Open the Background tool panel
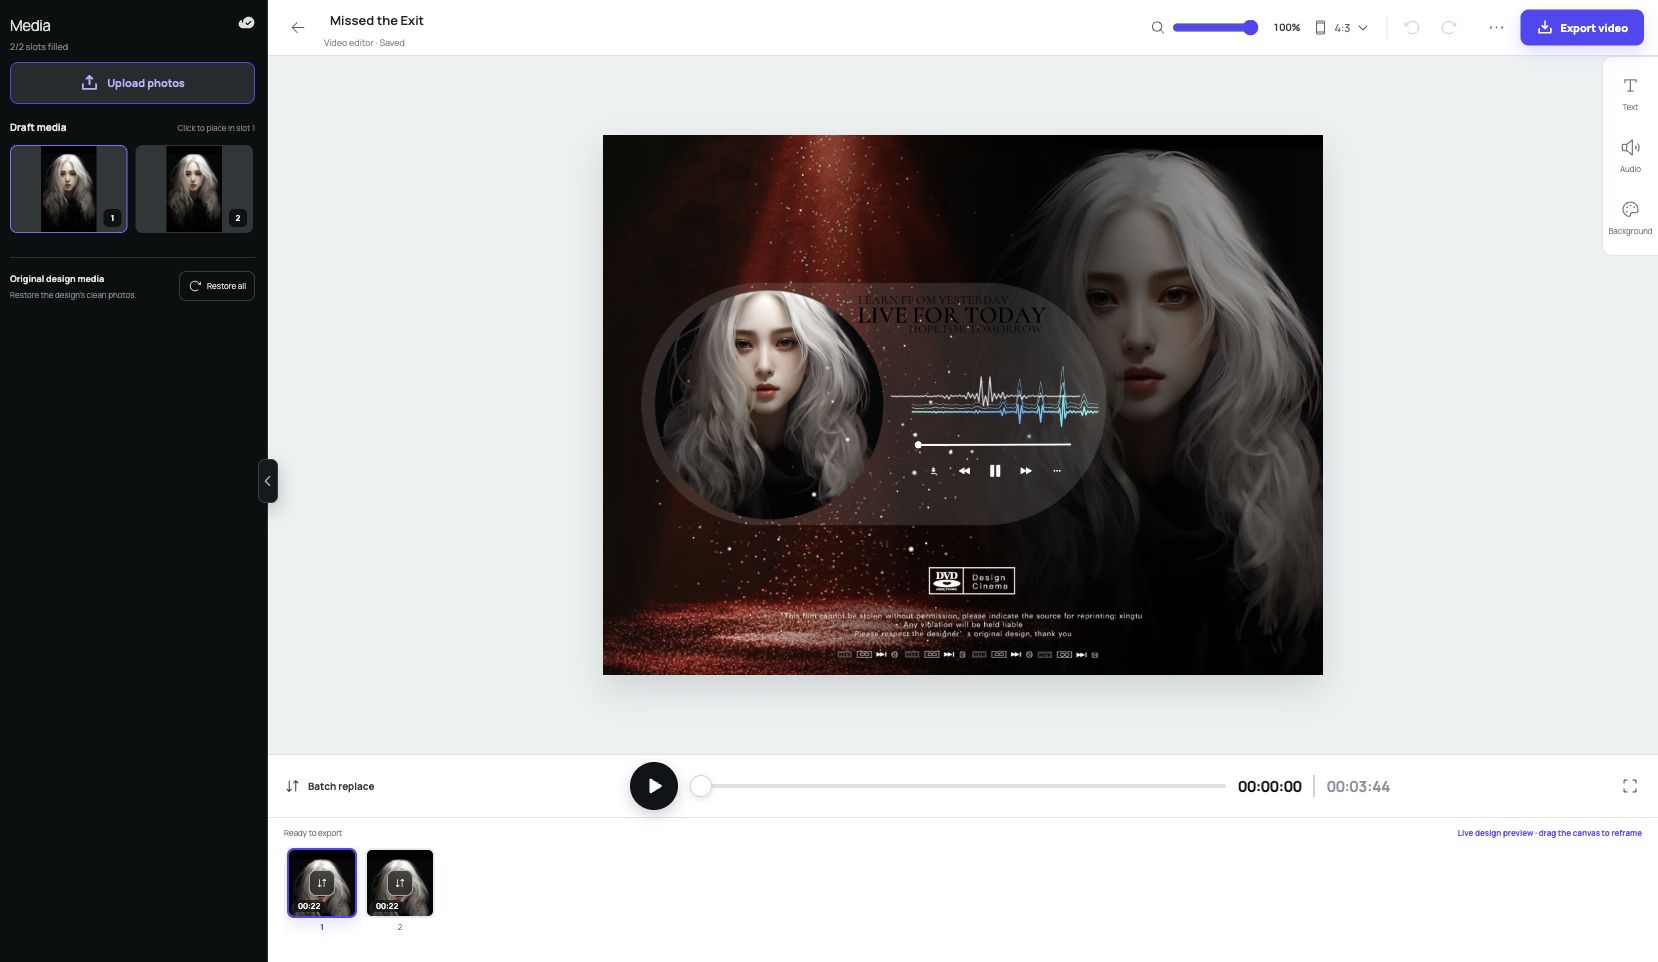Screen dimensions: 1658x962 (x=1630, y=217)
